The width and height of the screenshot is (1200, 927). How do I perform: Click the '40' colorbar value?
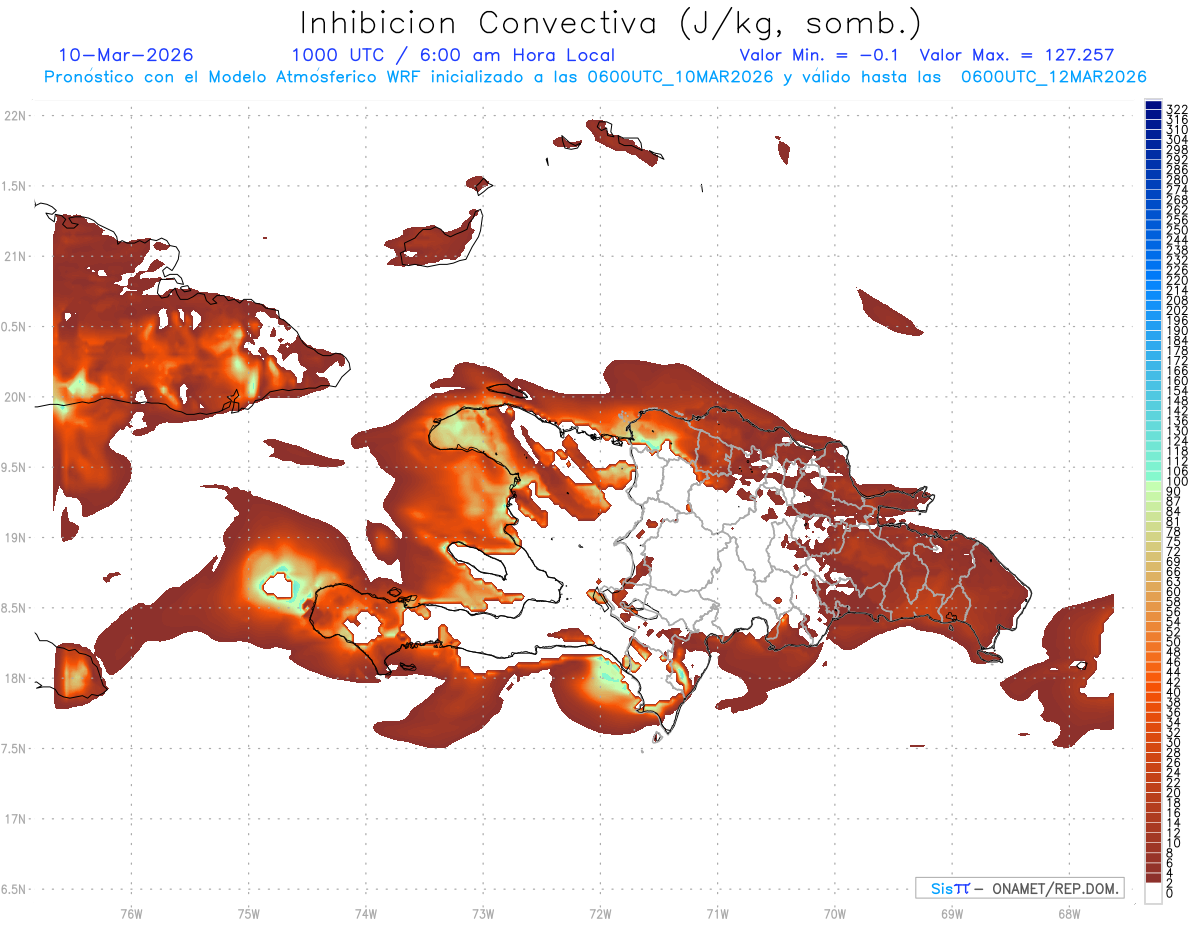coord(1173,692)
